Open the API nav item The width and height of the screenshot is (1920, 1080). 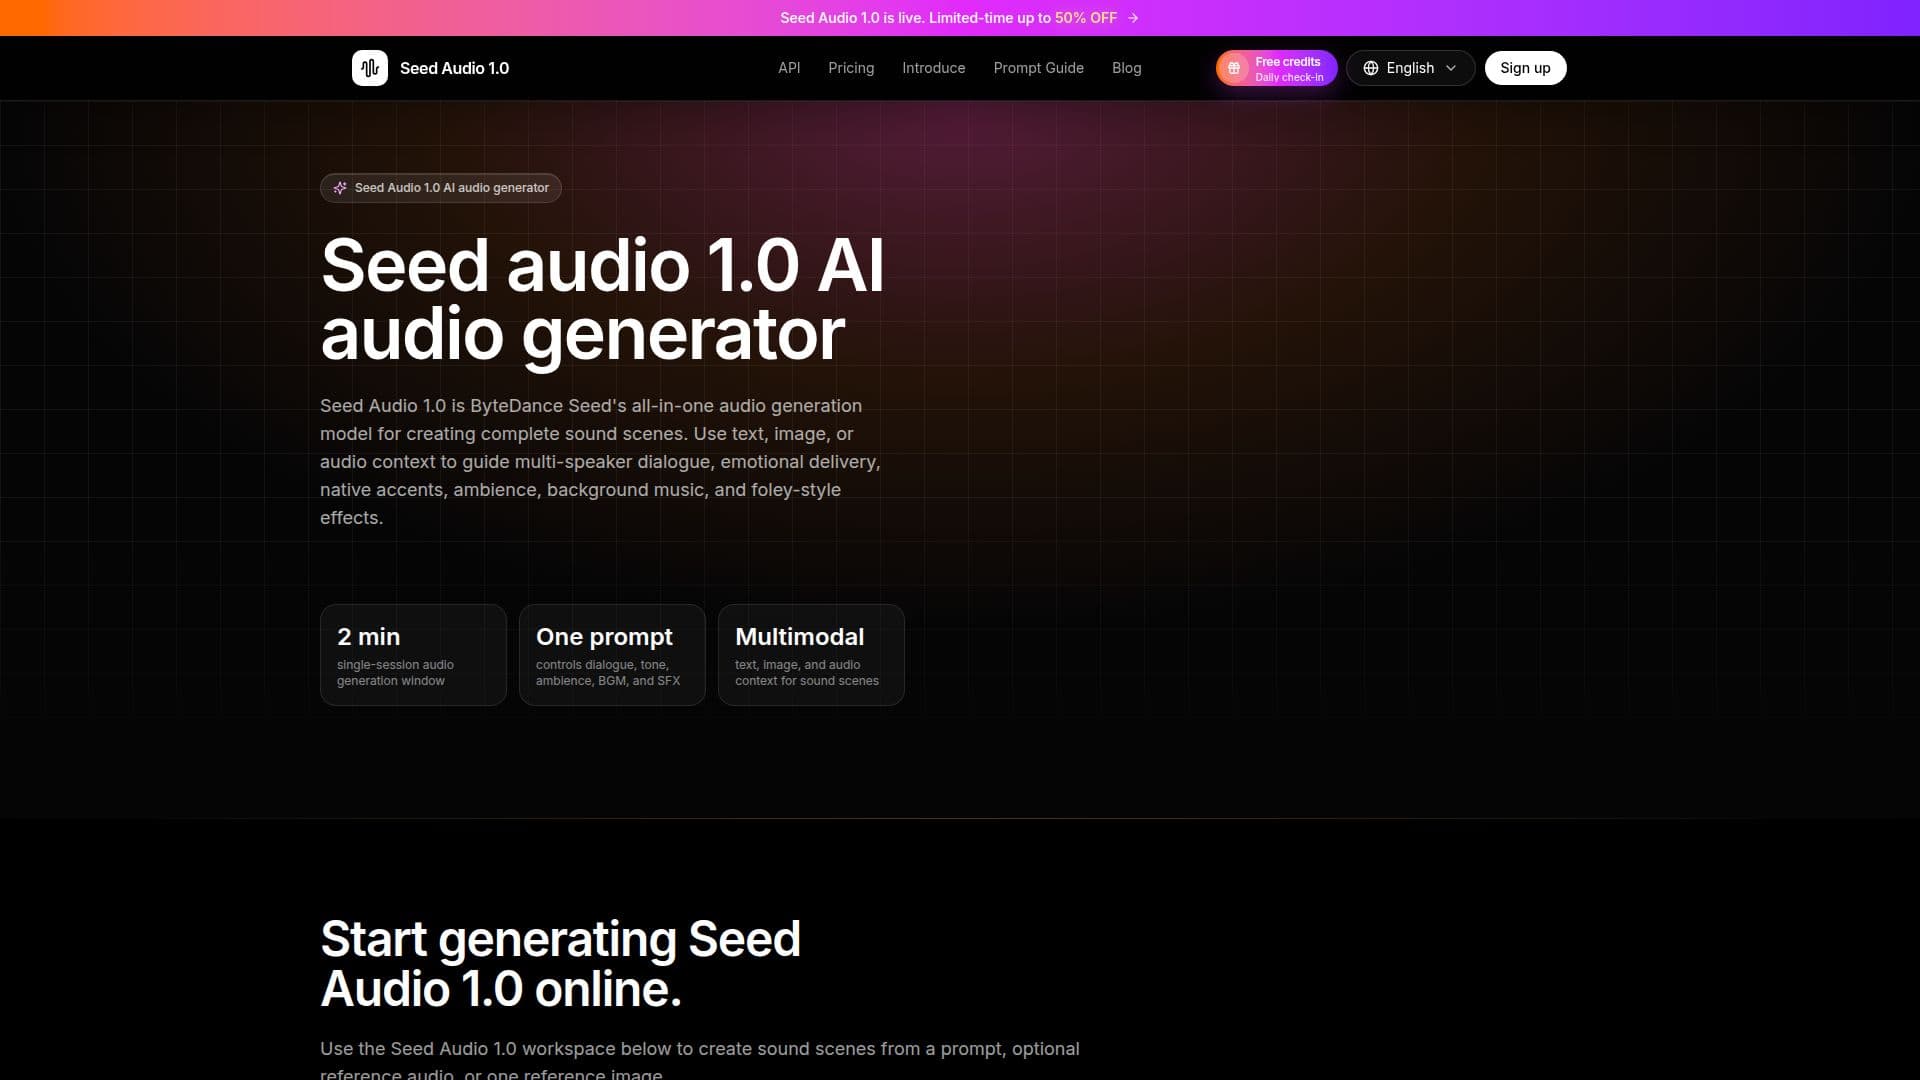(789, 68)
